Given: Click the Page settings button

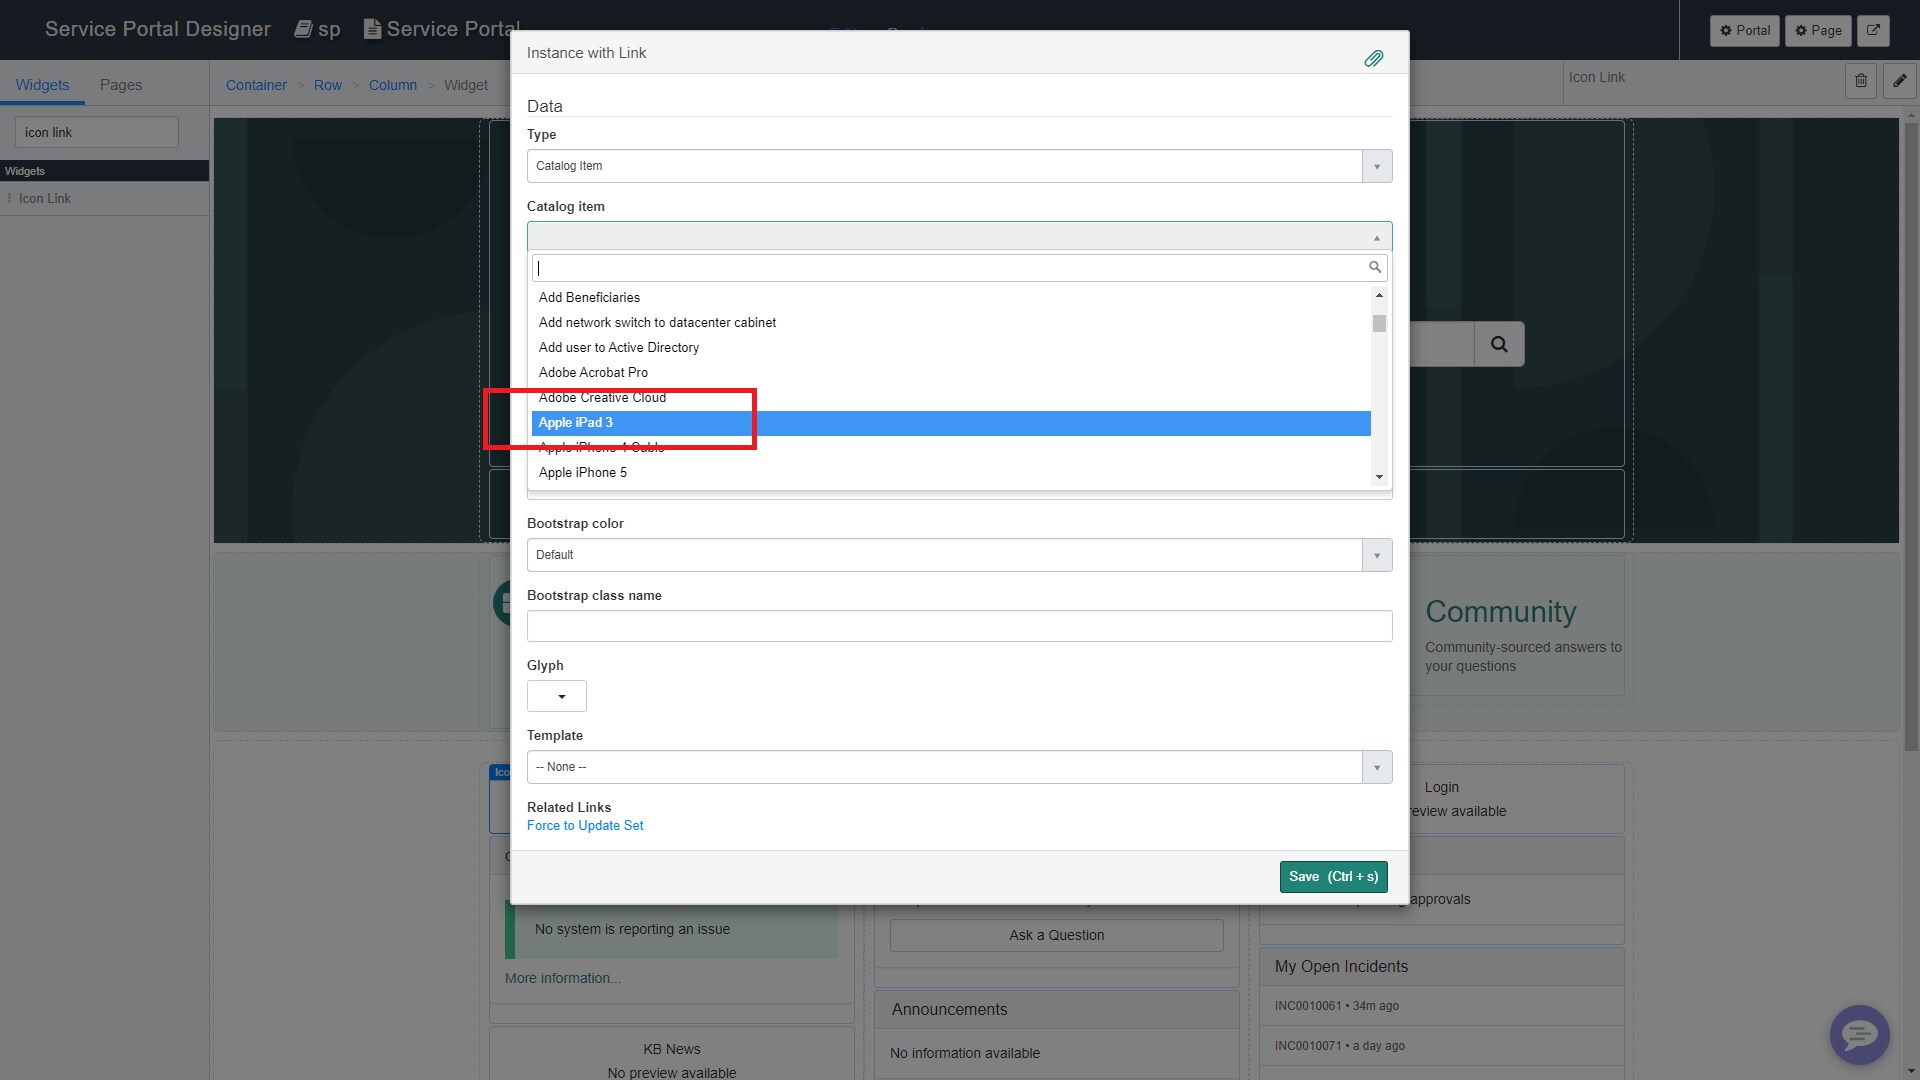Looking at the screenshot, I should coord(1818,30).
